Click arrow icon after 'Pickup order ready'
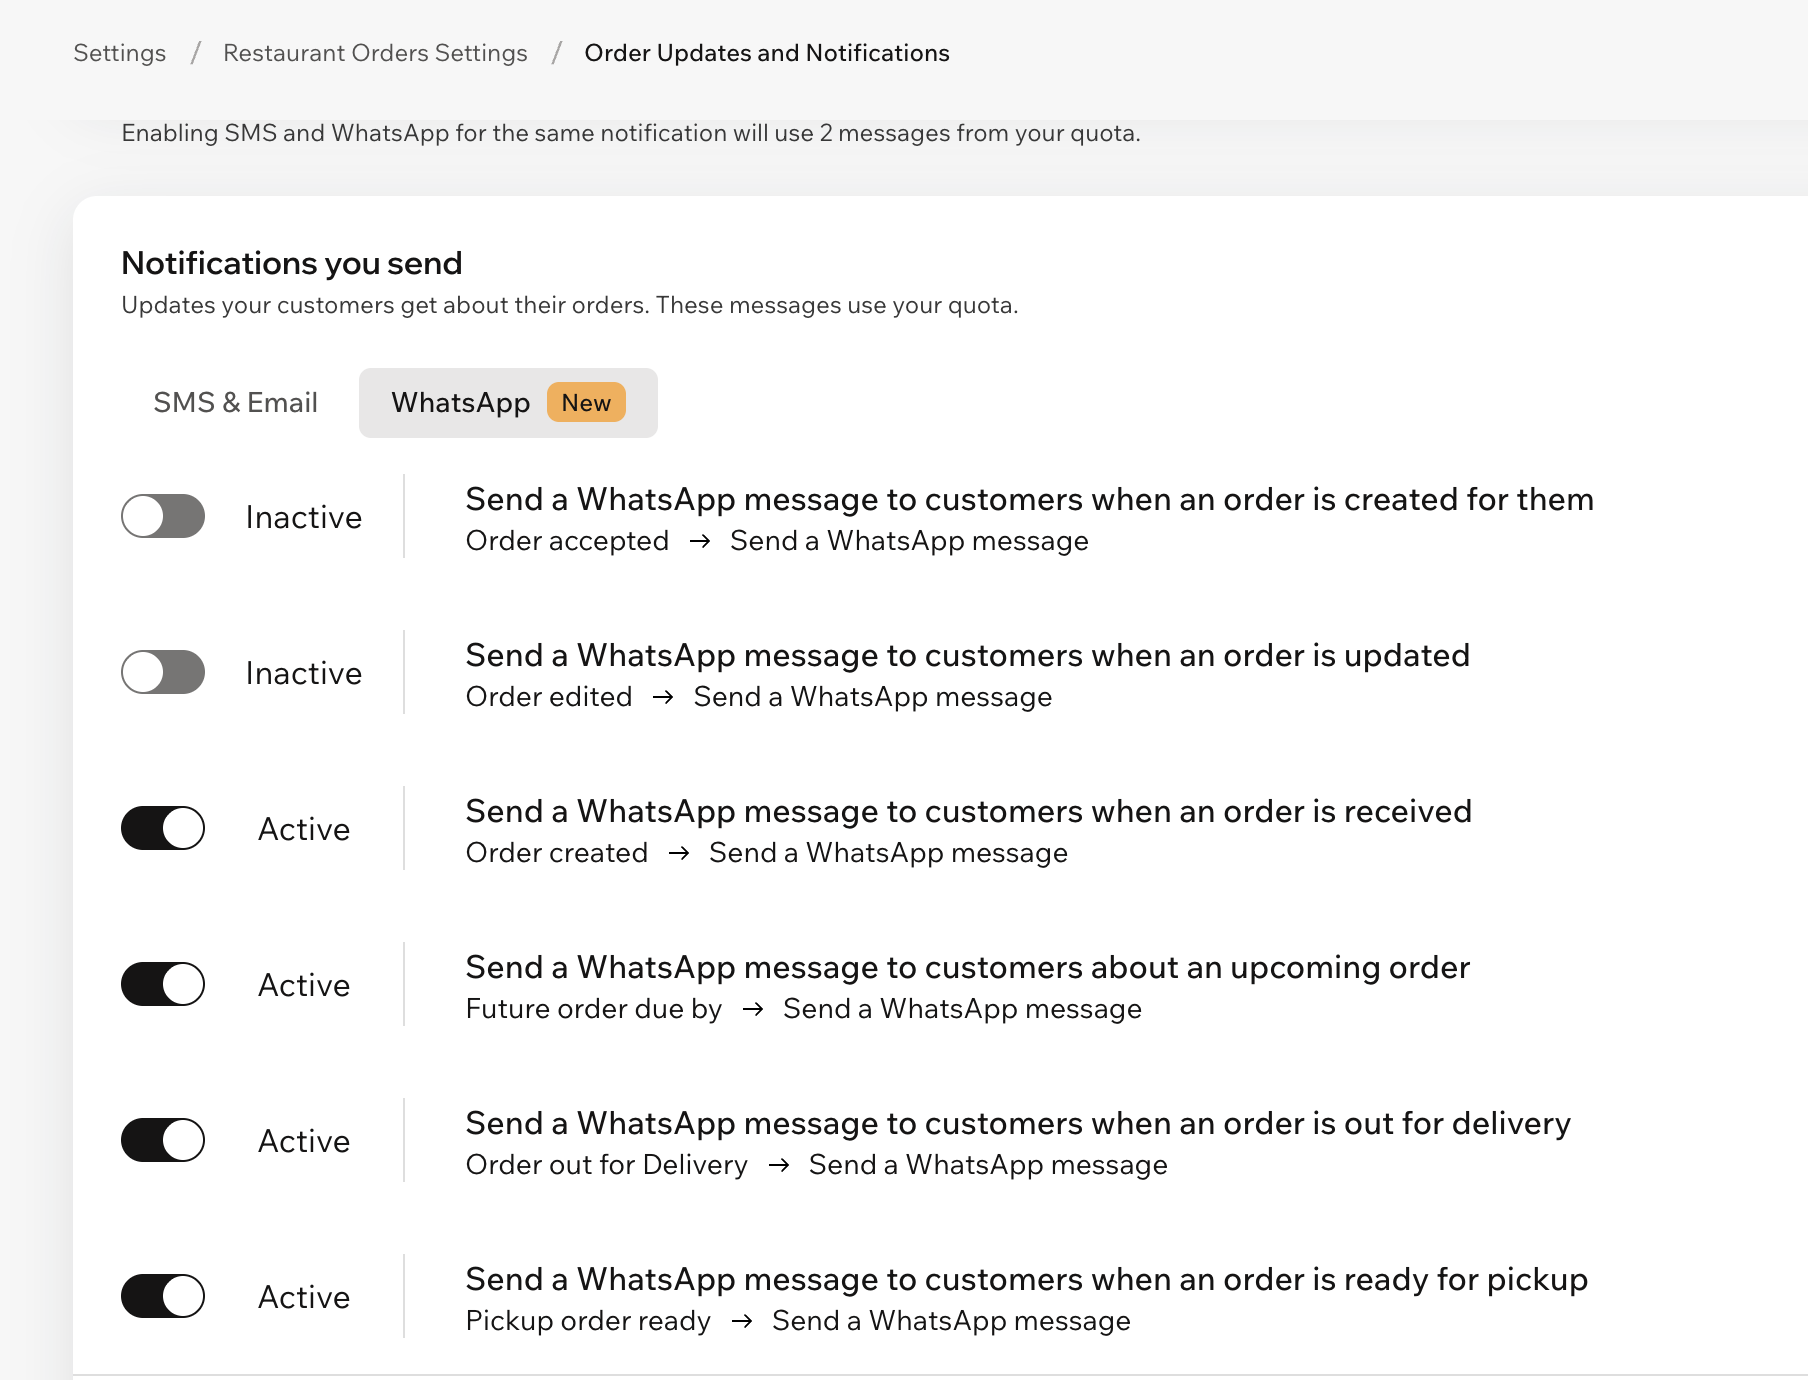Viewport: 1808px width, 1380px height. pos(742,1321)
